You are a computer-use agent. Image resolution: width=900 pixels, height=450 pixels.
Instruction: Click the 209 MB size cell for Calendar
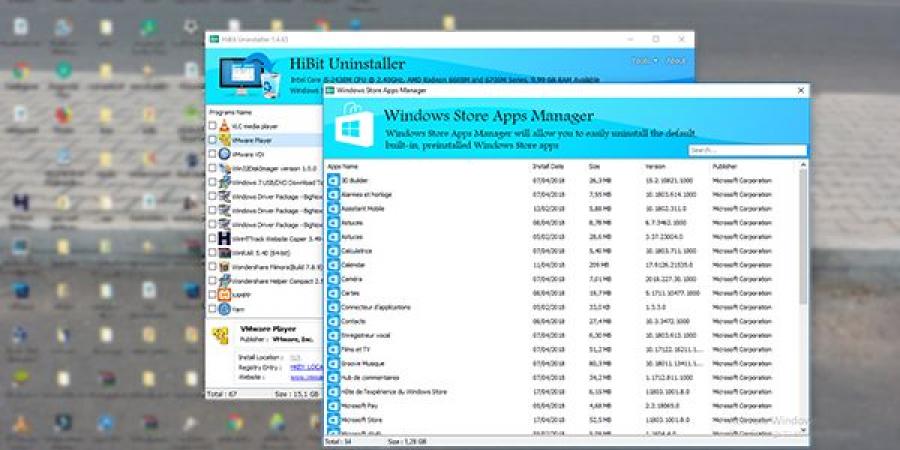pyautogui.click(x=598, y=265)
